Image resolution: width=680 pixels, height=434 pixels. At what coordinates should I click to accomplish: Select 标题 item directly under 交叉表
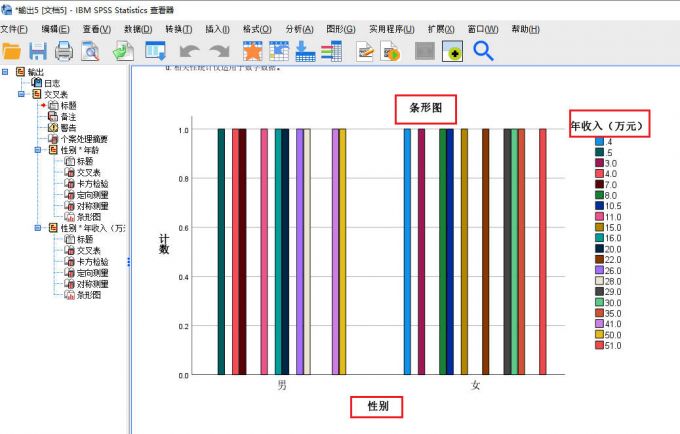click(x=68, y=105)
